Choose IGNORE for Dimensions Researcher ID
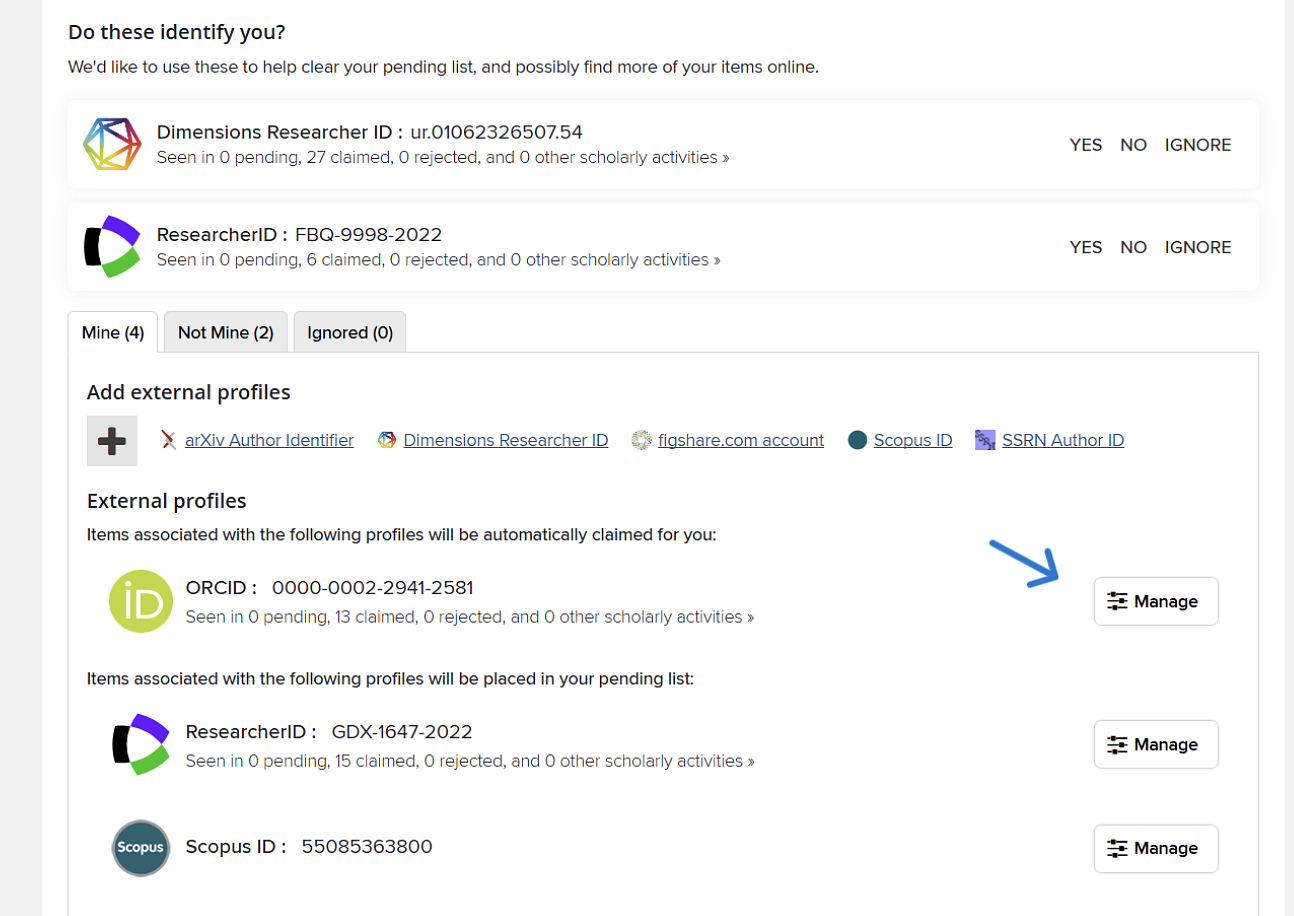Viewport: 1294px width, 916px height. pyautogui.click(x=1197, y=145)
